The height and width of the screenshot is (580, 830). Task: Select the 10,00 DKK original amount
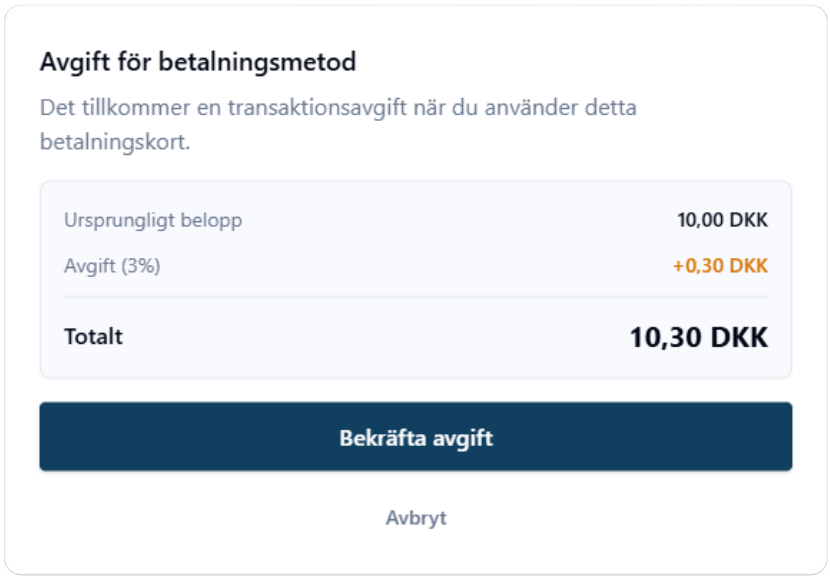click(x=722, y=220)
